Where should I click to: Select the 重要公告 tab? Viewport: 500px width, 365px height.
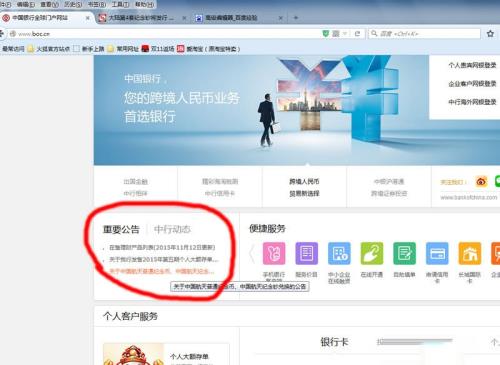(x=121, y=229)
